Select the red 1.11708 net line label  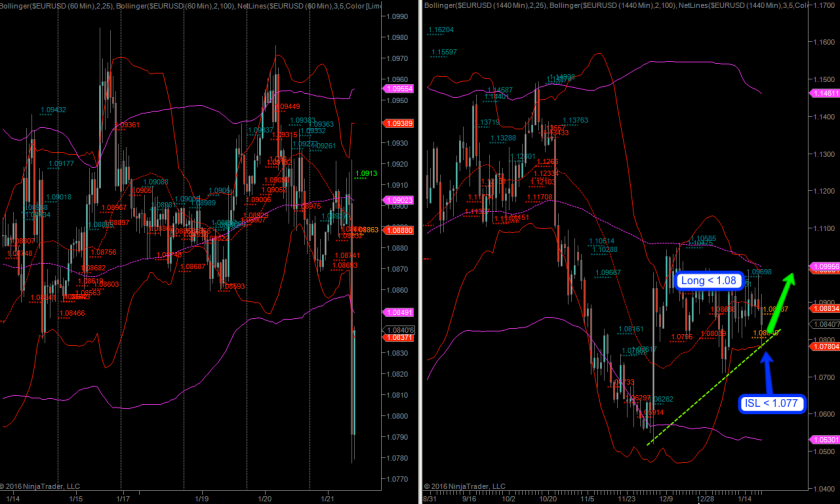[x=539, y=197]
